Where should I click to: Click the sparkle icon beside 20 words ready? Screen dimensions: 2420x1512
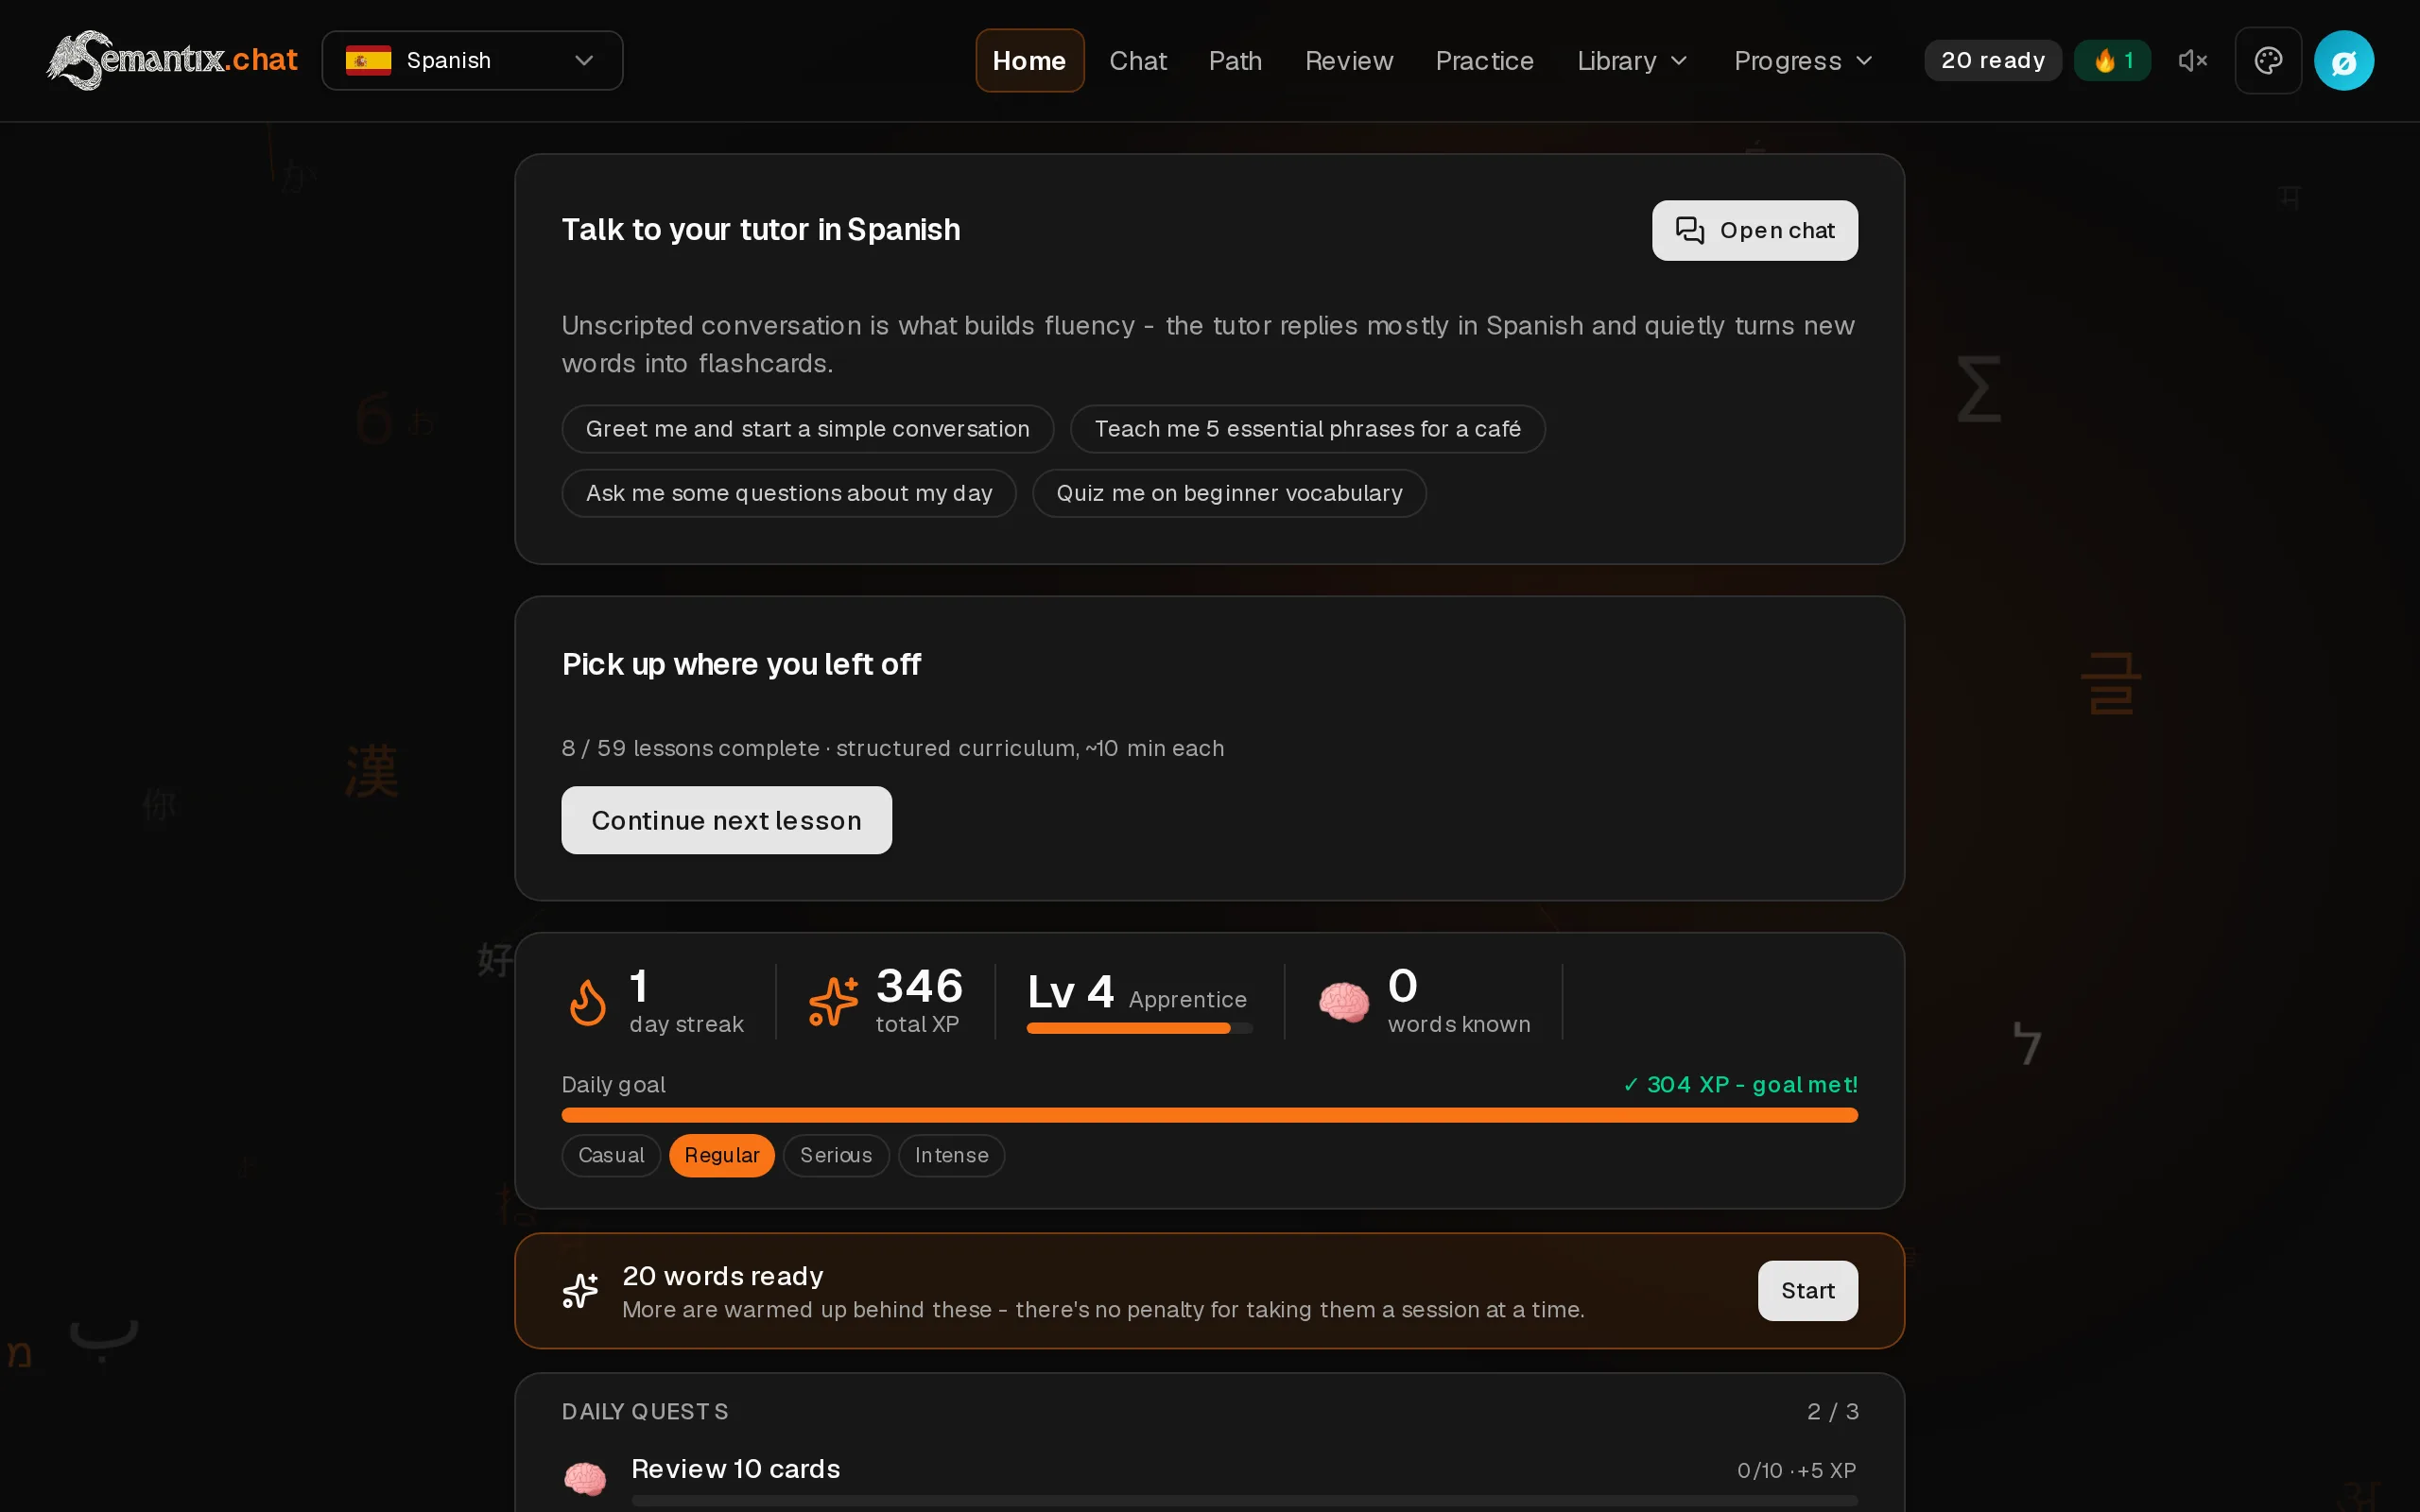coord(580,1290)
